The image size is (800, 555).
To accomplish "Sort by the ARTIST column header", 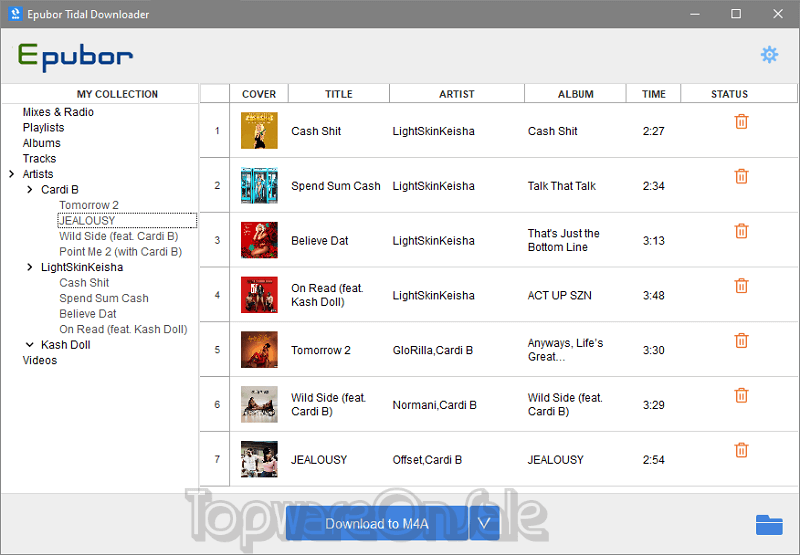I will click(457, 94).
